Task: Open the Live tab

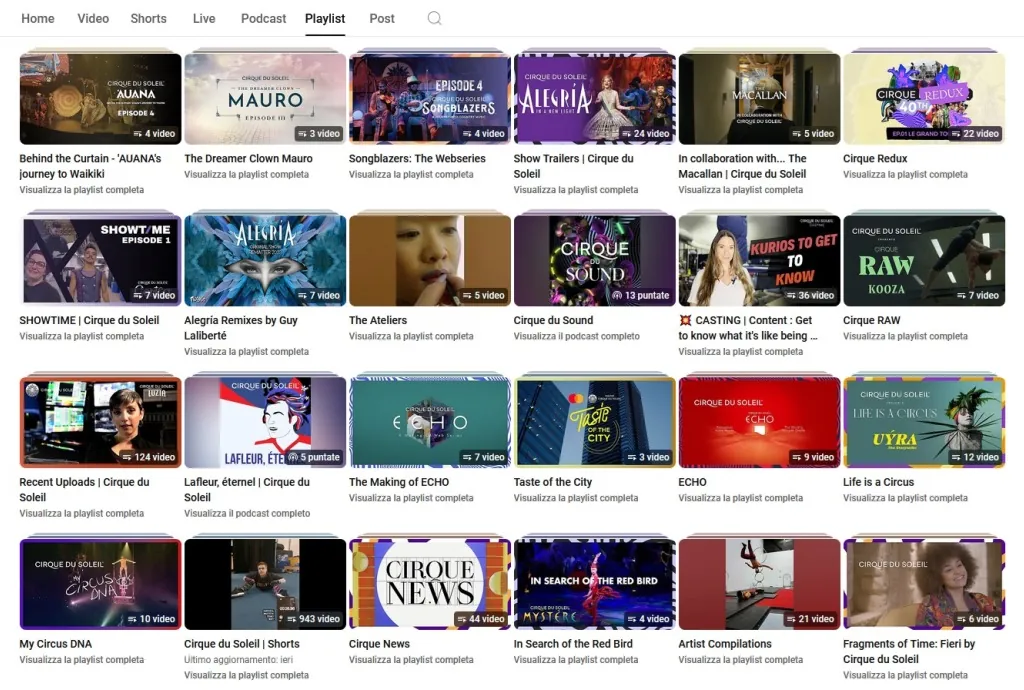Action: point(204,18)
